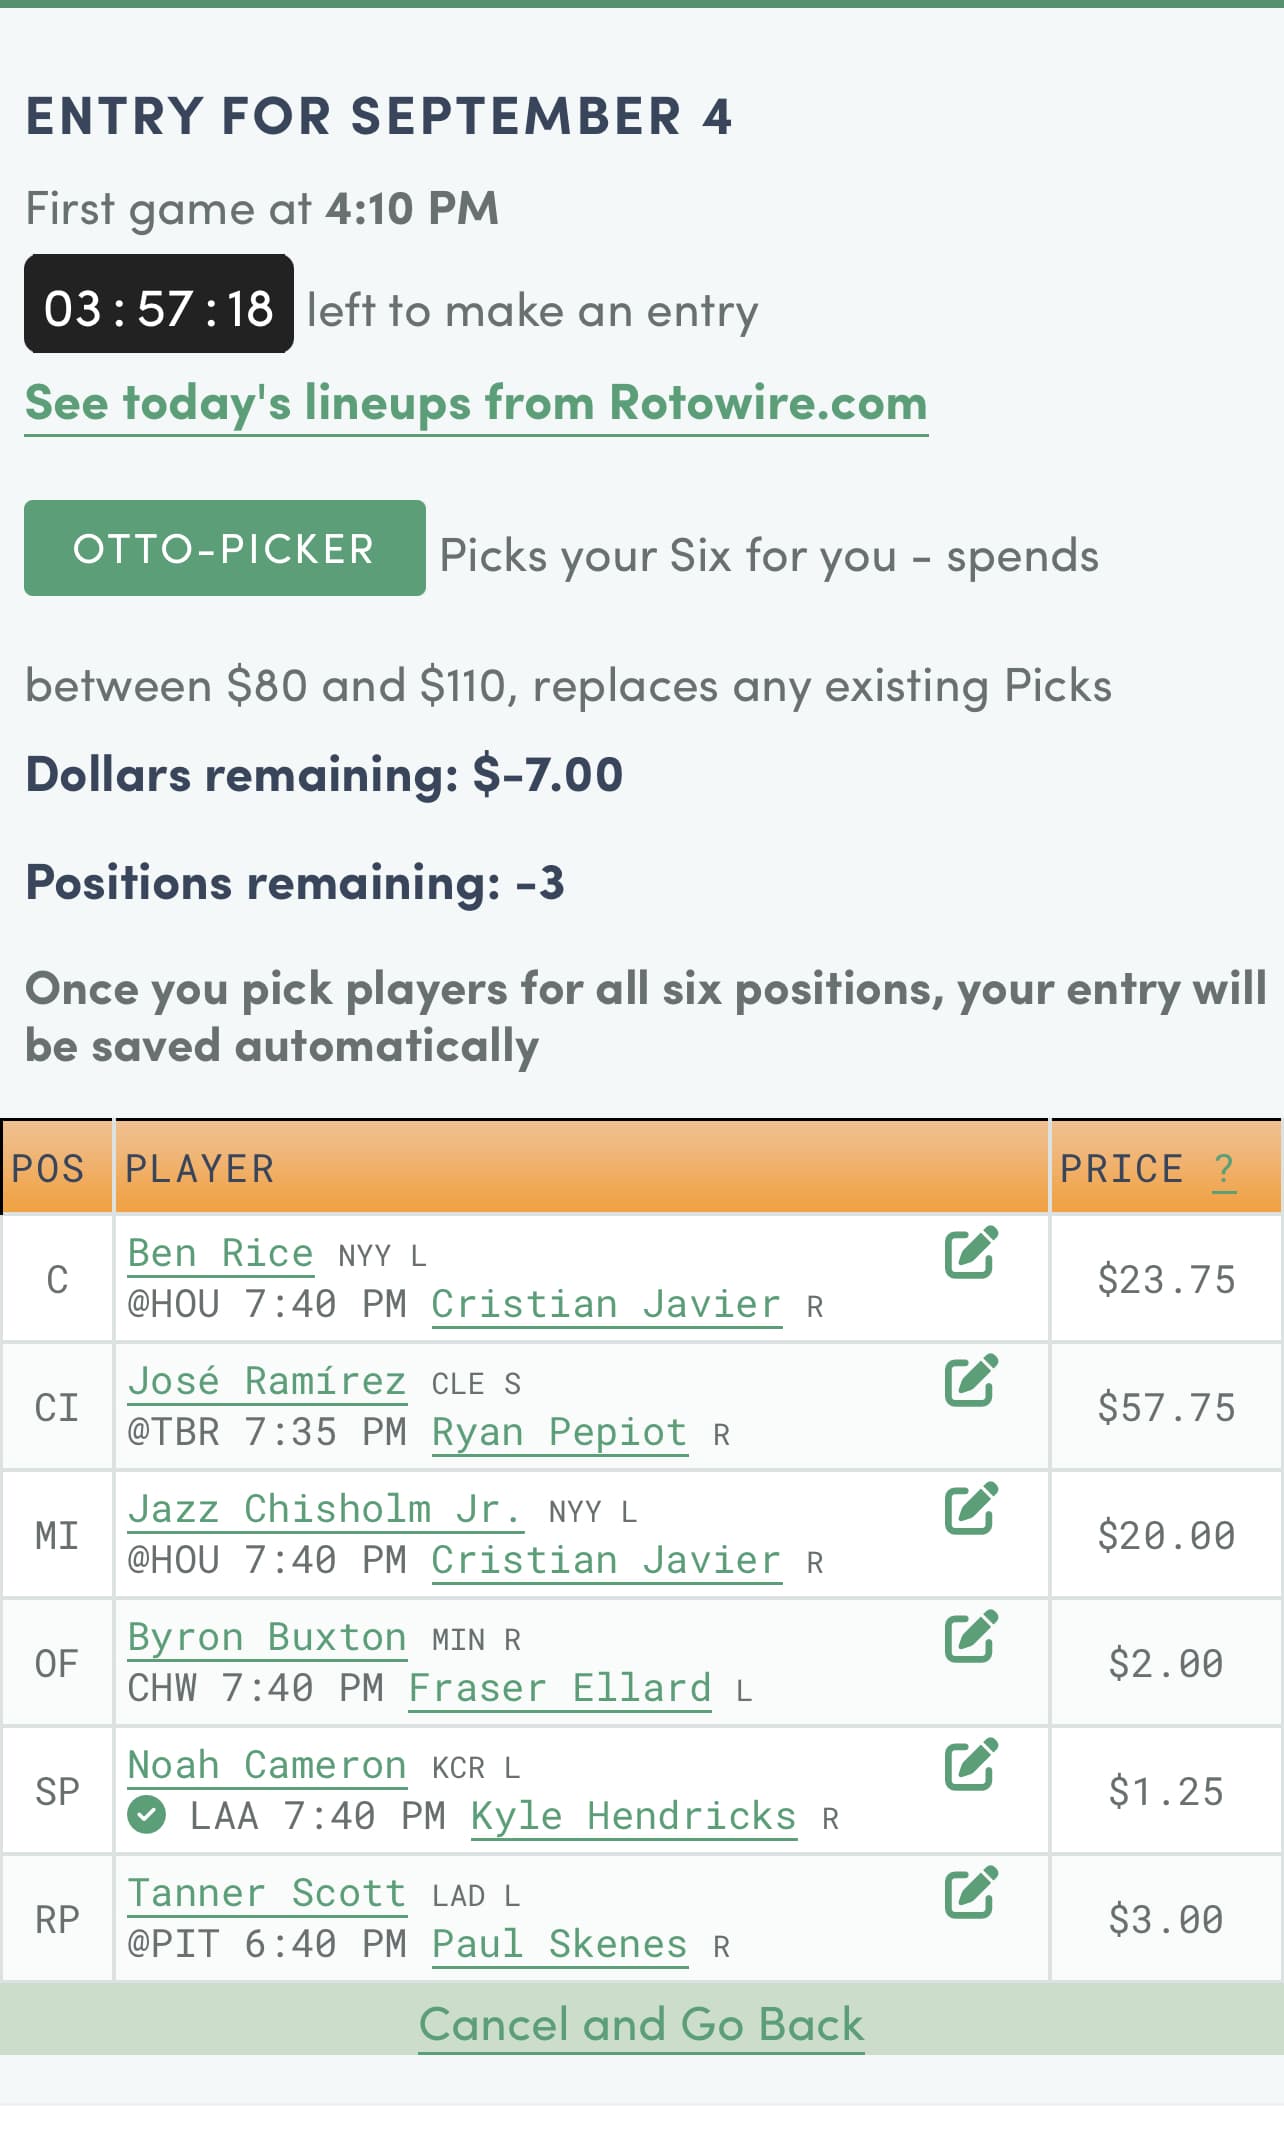The height and width of the screenshot is (2129, 1284).
Task: Cancel and go back
Action: point(641,2025)
